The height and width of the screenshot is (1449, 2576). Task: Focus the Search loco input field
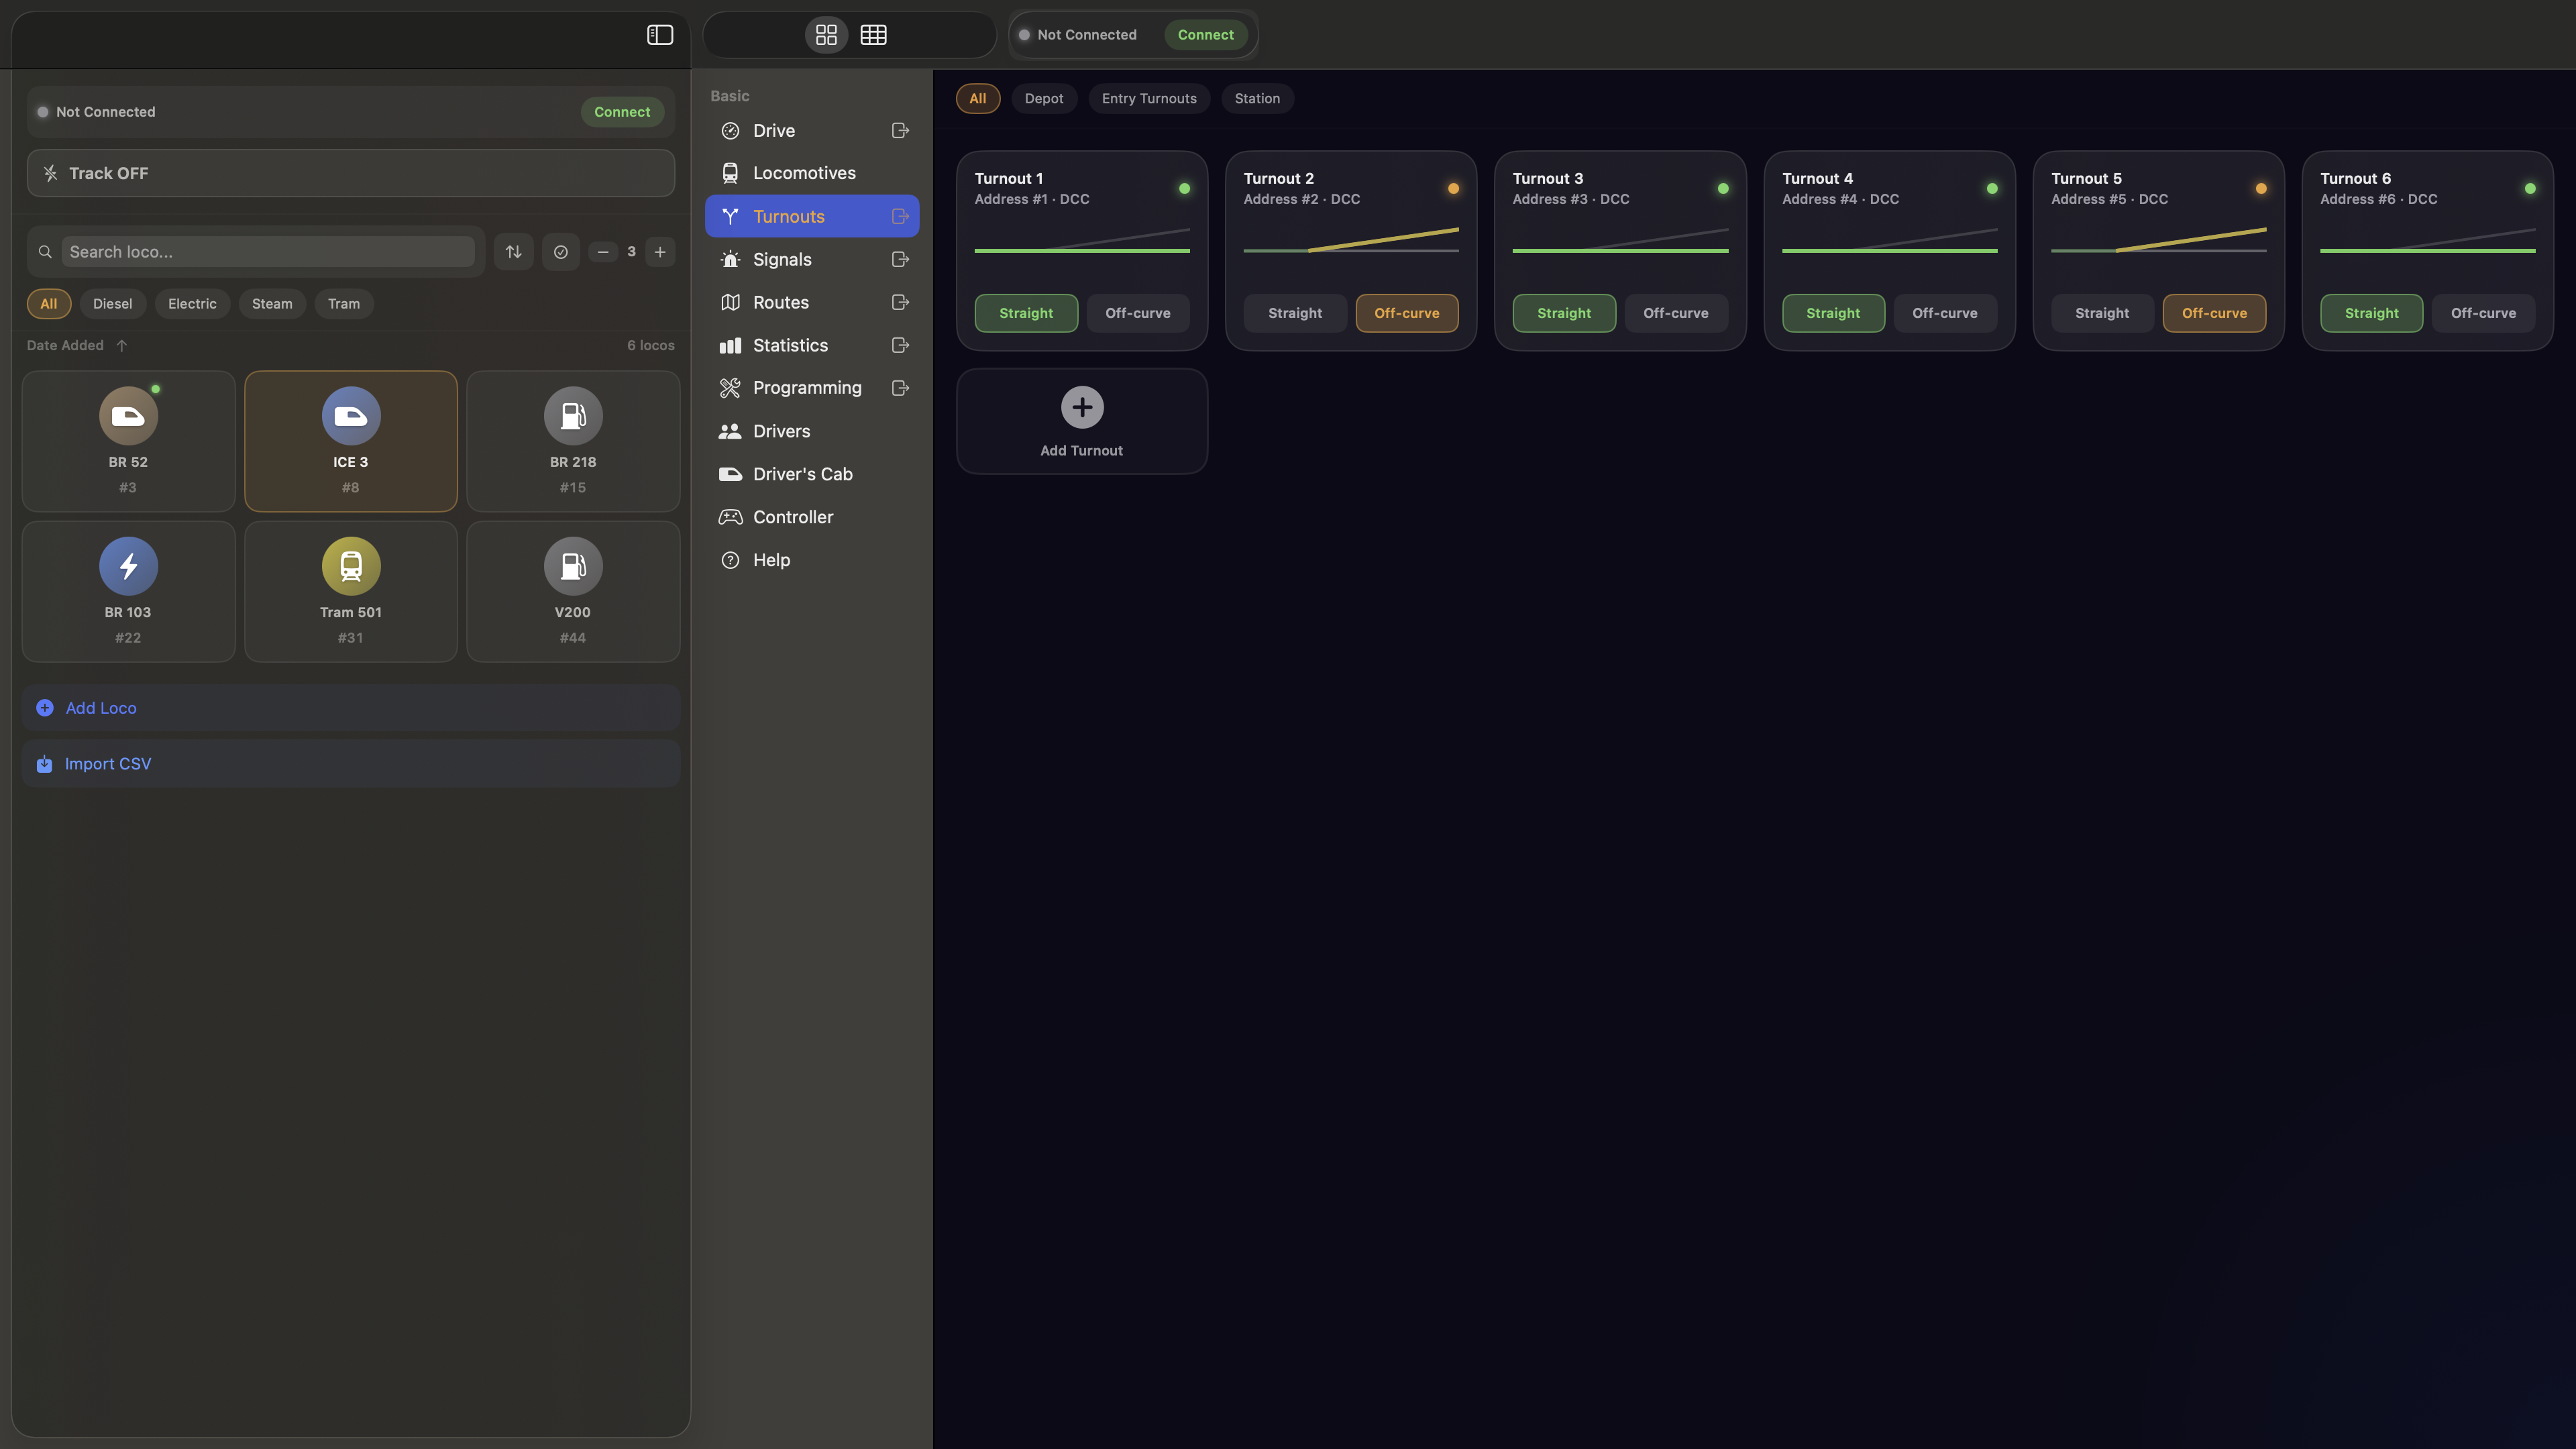(x=267, y=252)
